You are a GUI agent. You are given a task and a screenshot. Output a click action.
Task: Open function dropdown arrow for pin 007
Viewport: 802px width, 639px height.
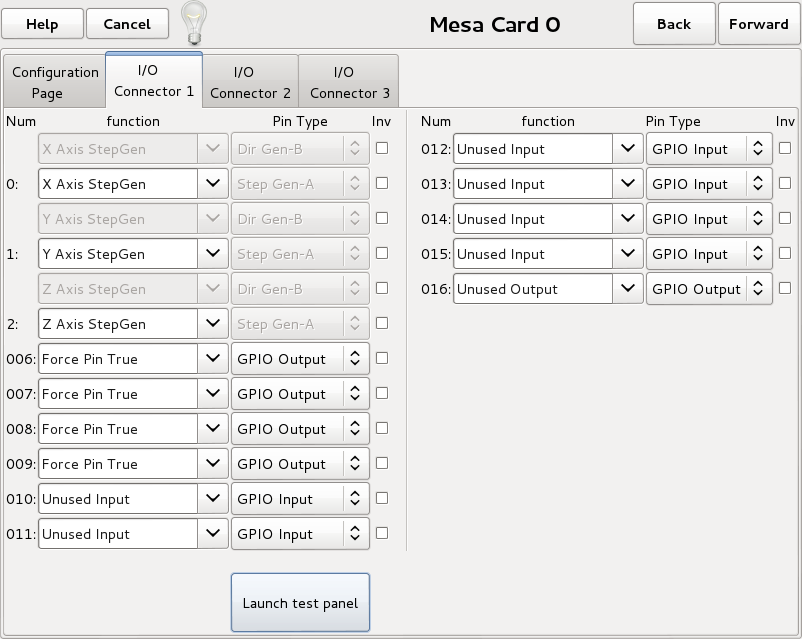pos(213,394)
